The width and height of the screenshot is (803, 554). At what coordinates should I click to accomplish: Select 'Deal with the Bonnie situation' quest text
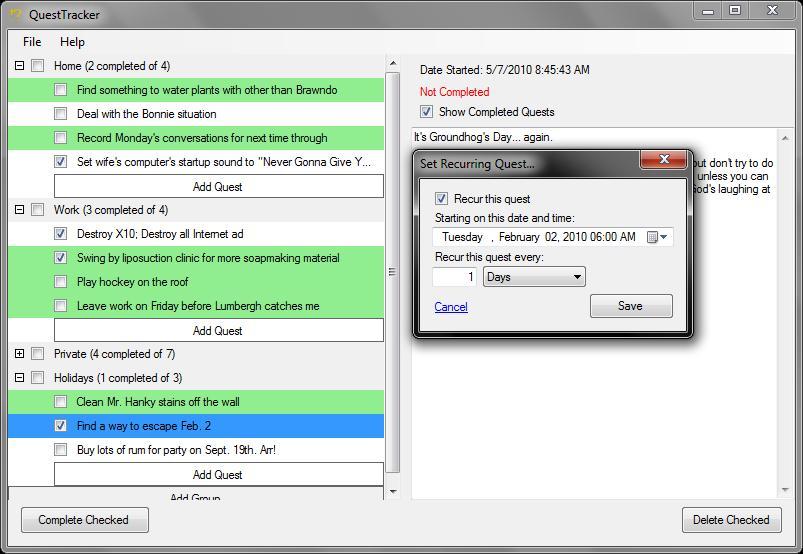pyautogui.click(x=146, y=114)
